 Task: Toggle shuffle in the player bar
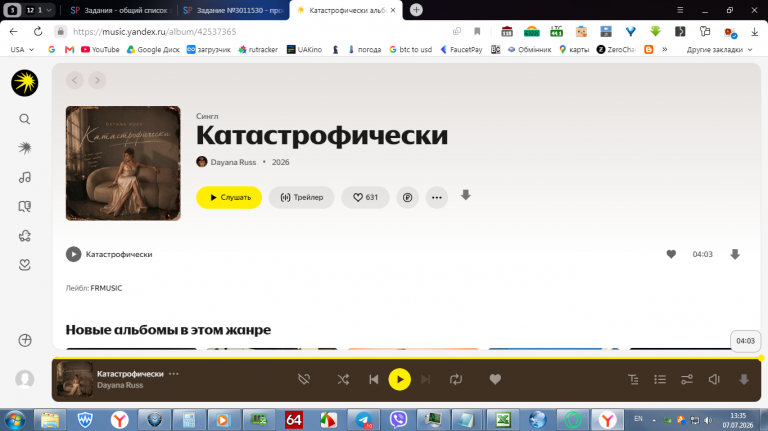point(343,380)
